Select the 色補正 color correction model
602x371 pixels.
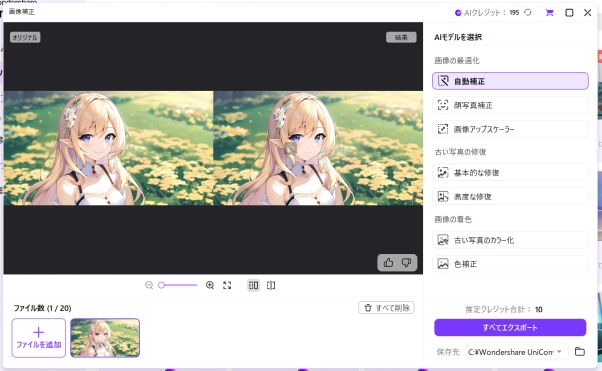pyautogui.click(x=510, y=264)
